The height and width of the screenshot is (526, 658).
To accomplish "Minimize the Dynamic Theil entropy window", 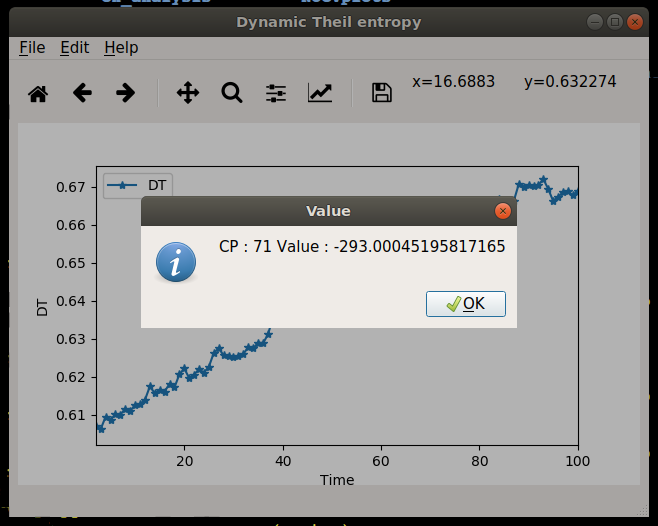I will tap(595, 22).
